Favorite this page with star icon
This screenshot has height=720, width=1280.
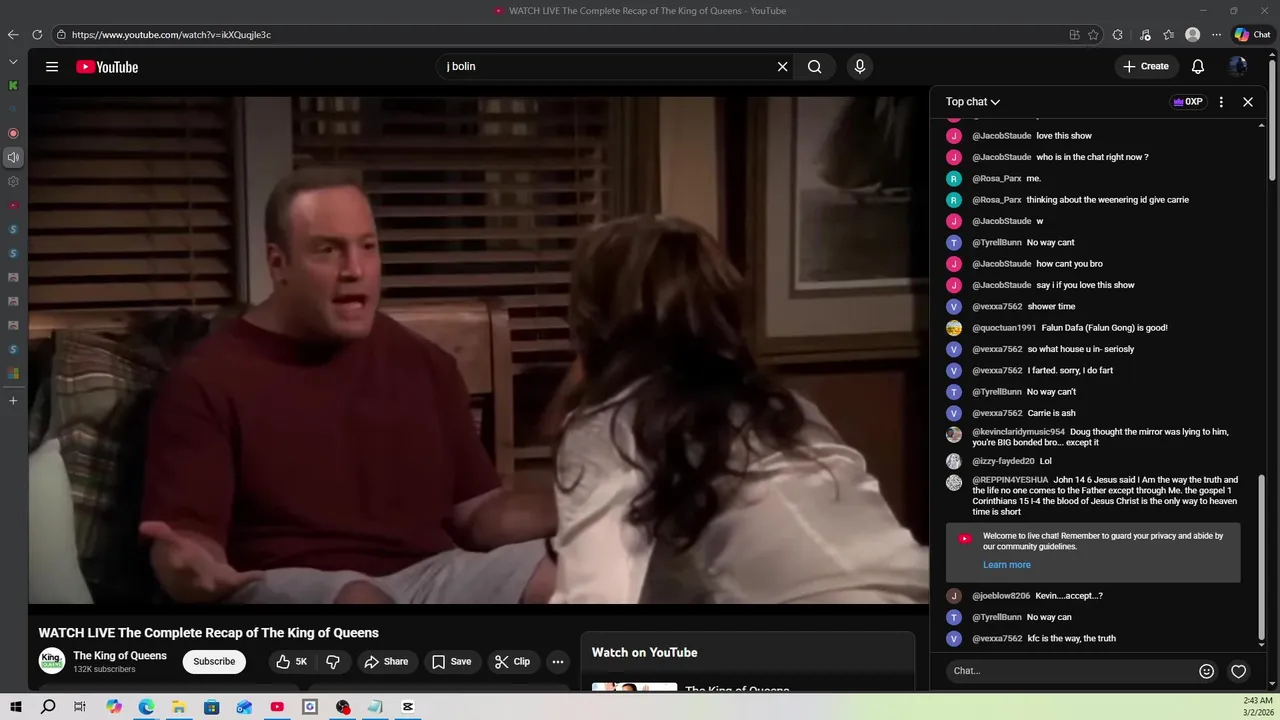tap(1093, 34)
